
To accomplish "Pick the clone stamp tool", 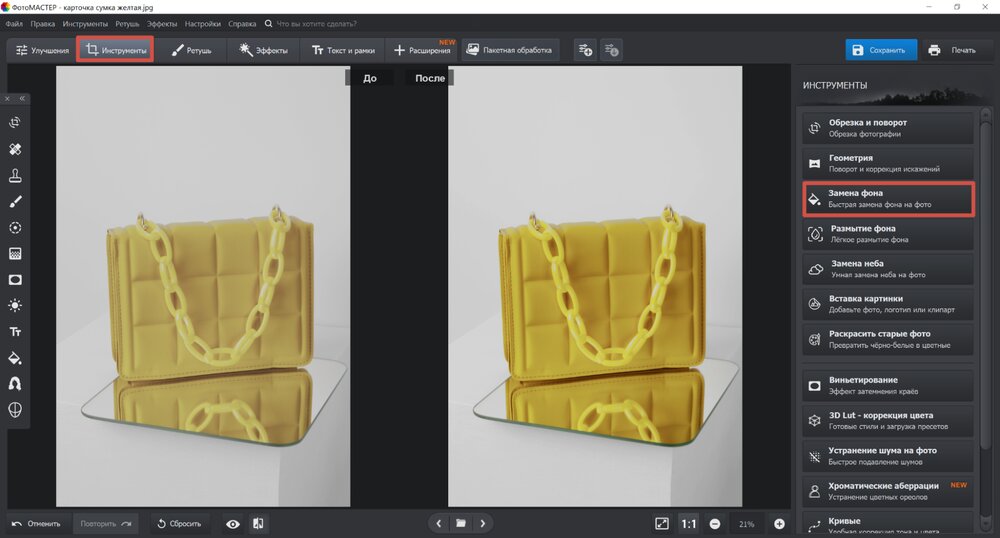I will point(15,176).
